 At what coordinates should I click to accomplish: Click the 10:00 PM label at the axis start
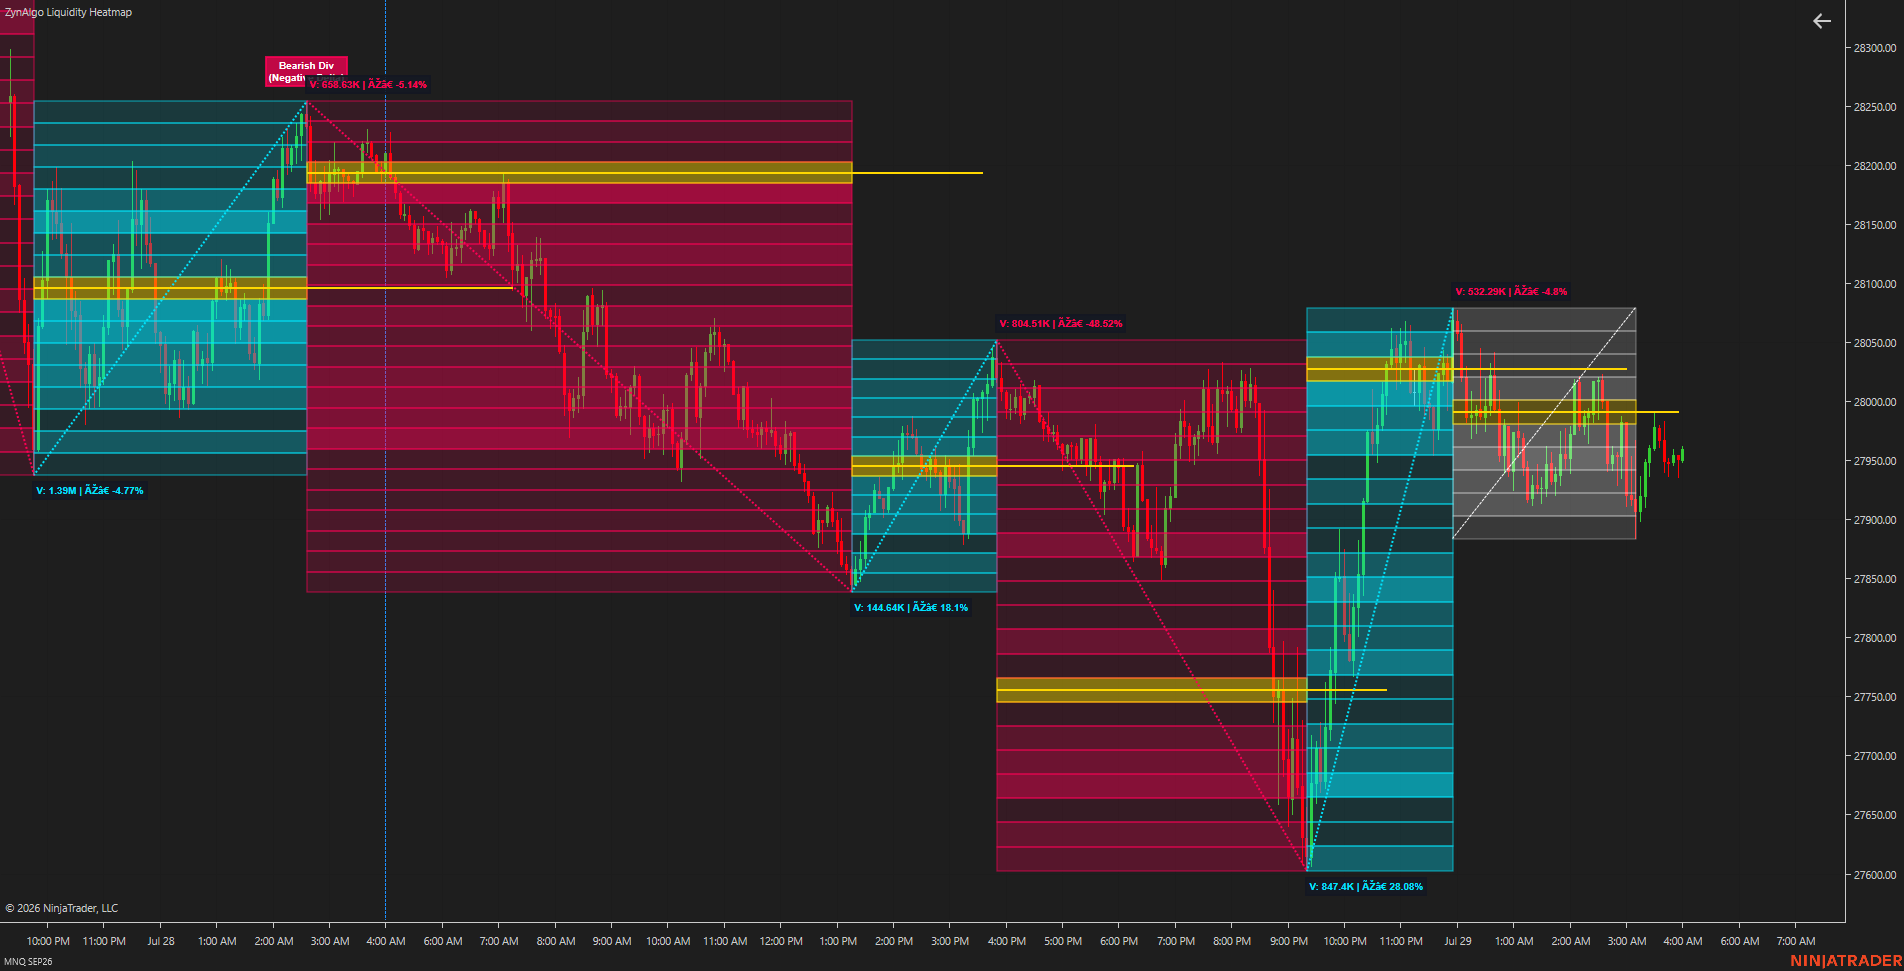(x=48, y=941)
